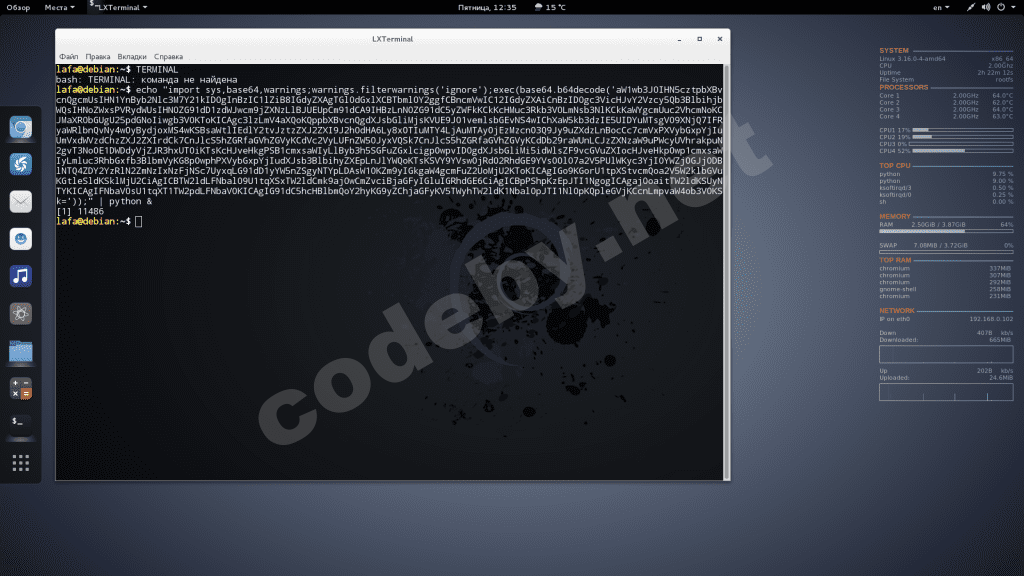Open the Файл menu in LXTerminal

(69, 57)
